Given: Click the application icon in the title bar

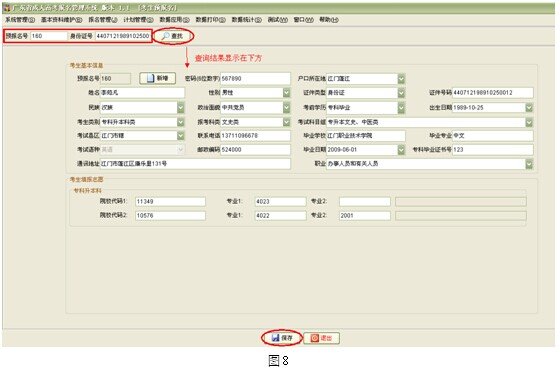Looking at the screenshot, I should [7, 8].
